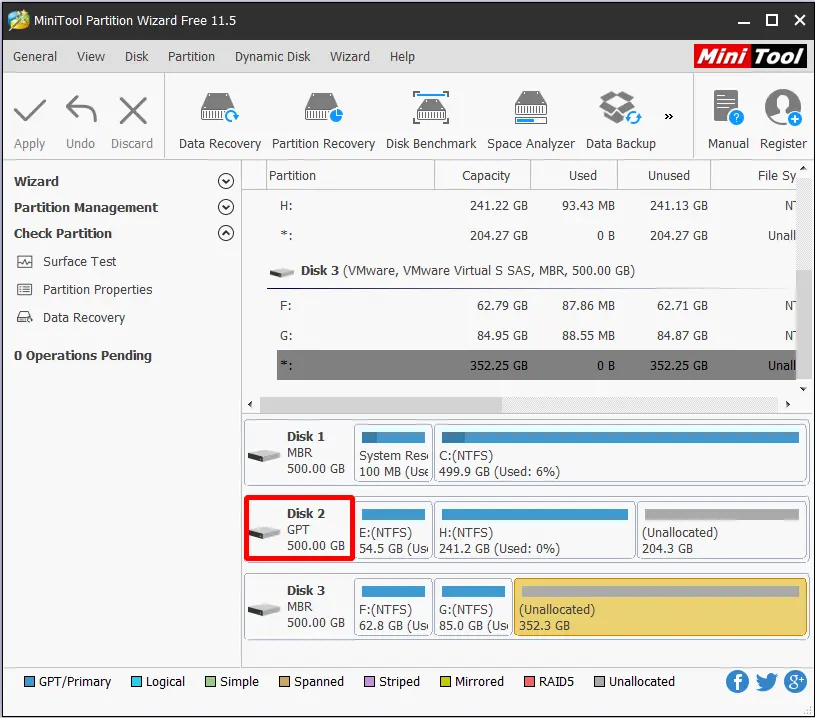815x718 pixels.
Task: Select the 204.27 GB unallocated row
Action: [x=536, y=236]
